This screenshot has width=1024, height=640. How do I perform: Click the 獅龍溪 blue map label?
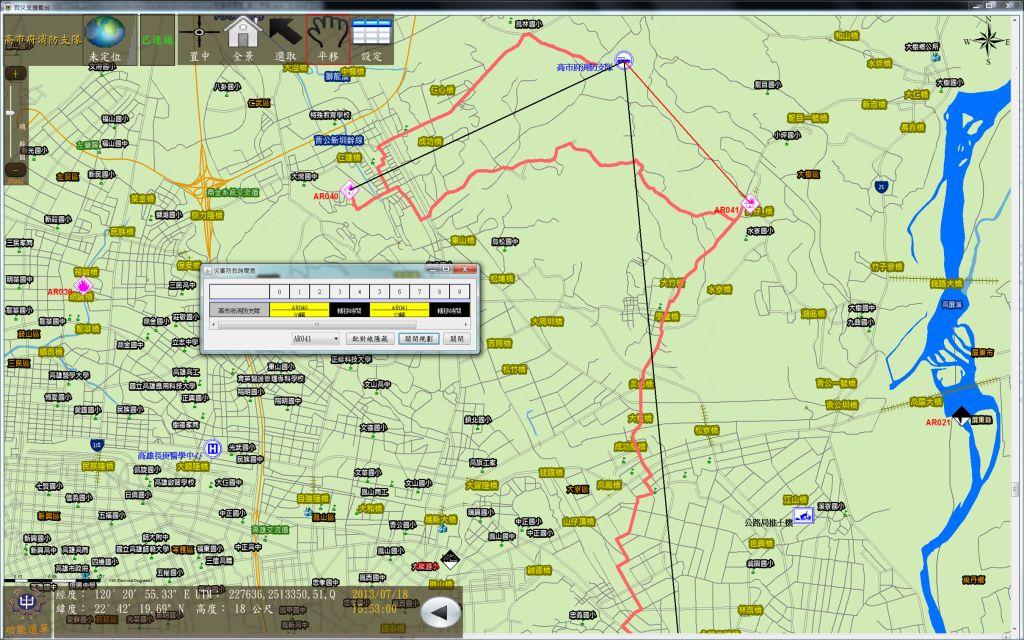tap(337, 76)
